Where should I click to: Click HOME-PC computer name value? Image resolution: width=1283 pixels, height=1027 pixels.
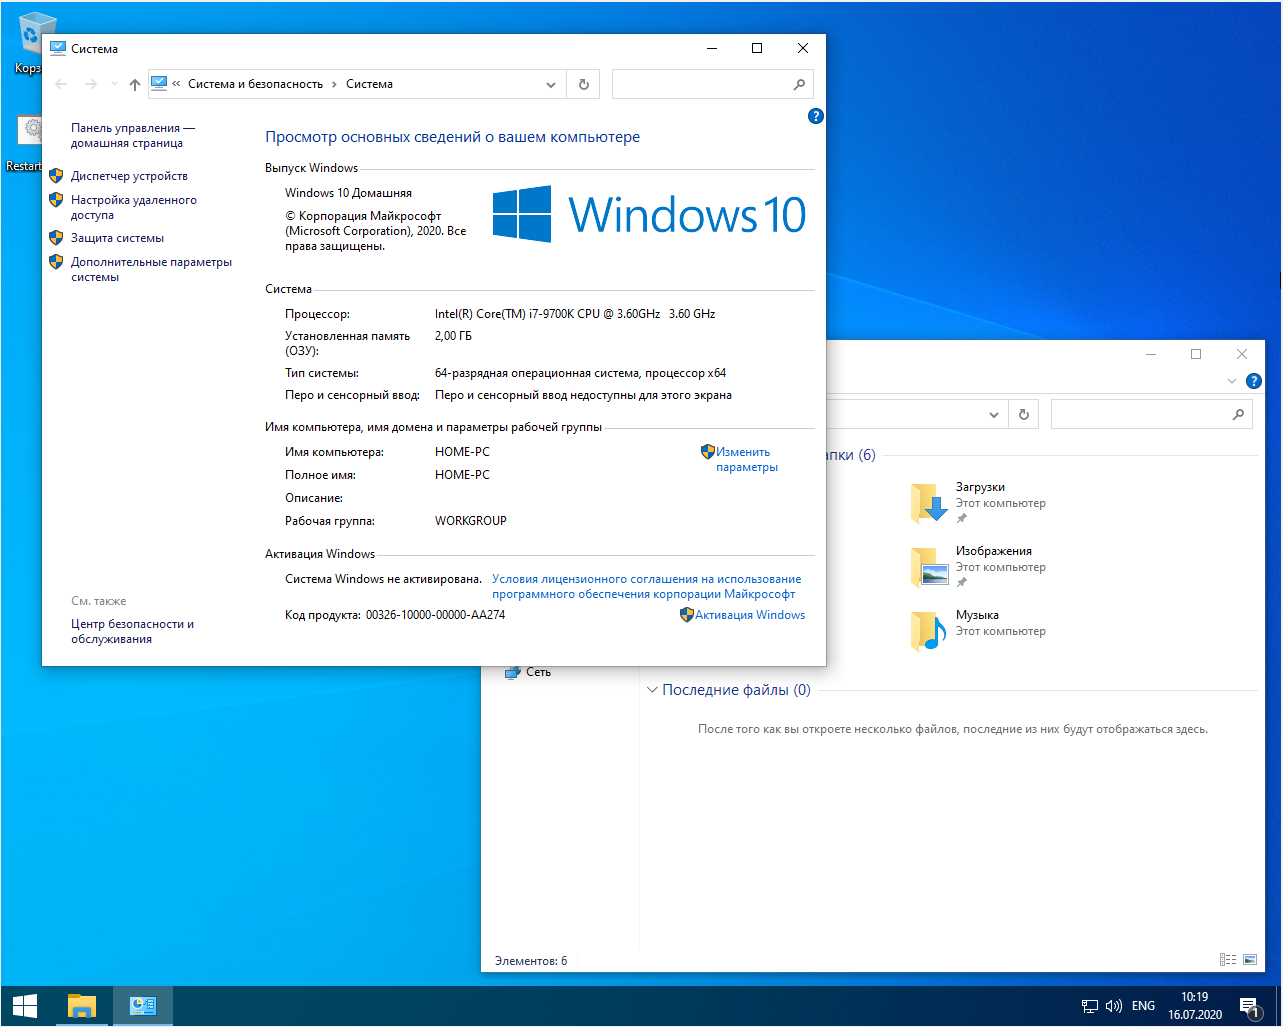coord(462,452)
